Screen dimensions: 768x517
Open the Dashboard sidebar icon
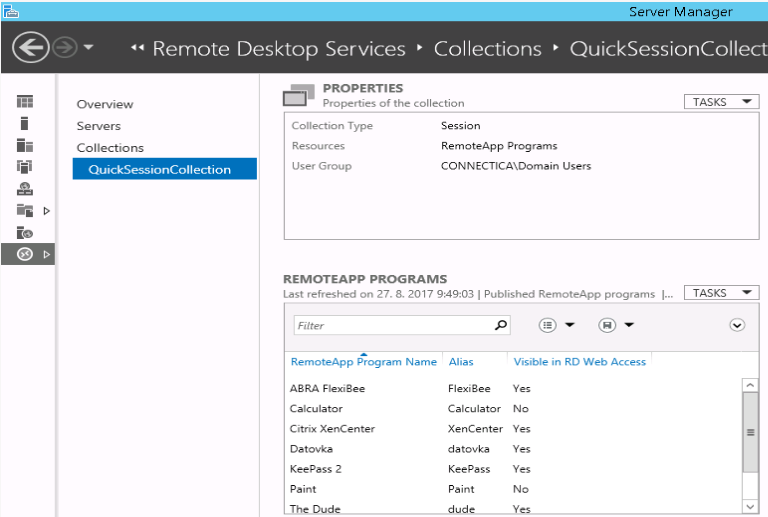(x=24, y=101)
